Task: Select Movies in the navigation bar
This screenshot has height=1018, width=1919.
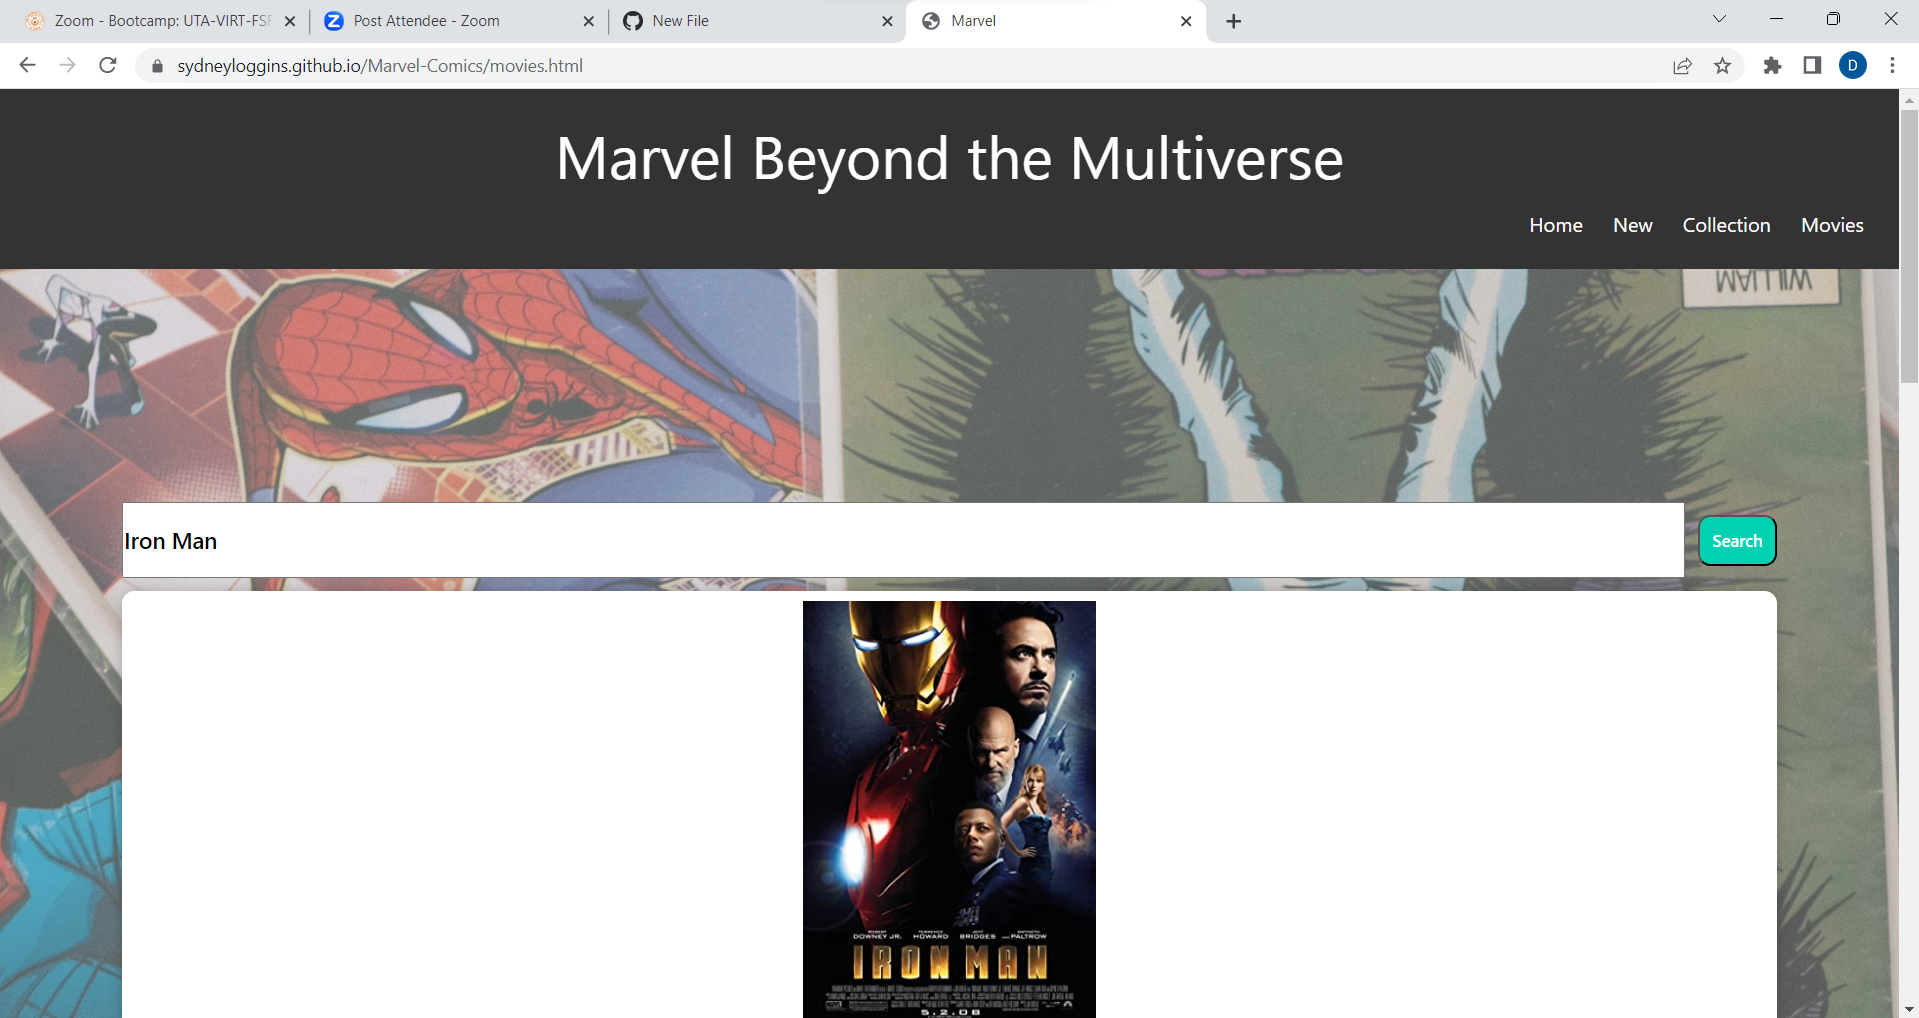Action: coord(1831,225)
